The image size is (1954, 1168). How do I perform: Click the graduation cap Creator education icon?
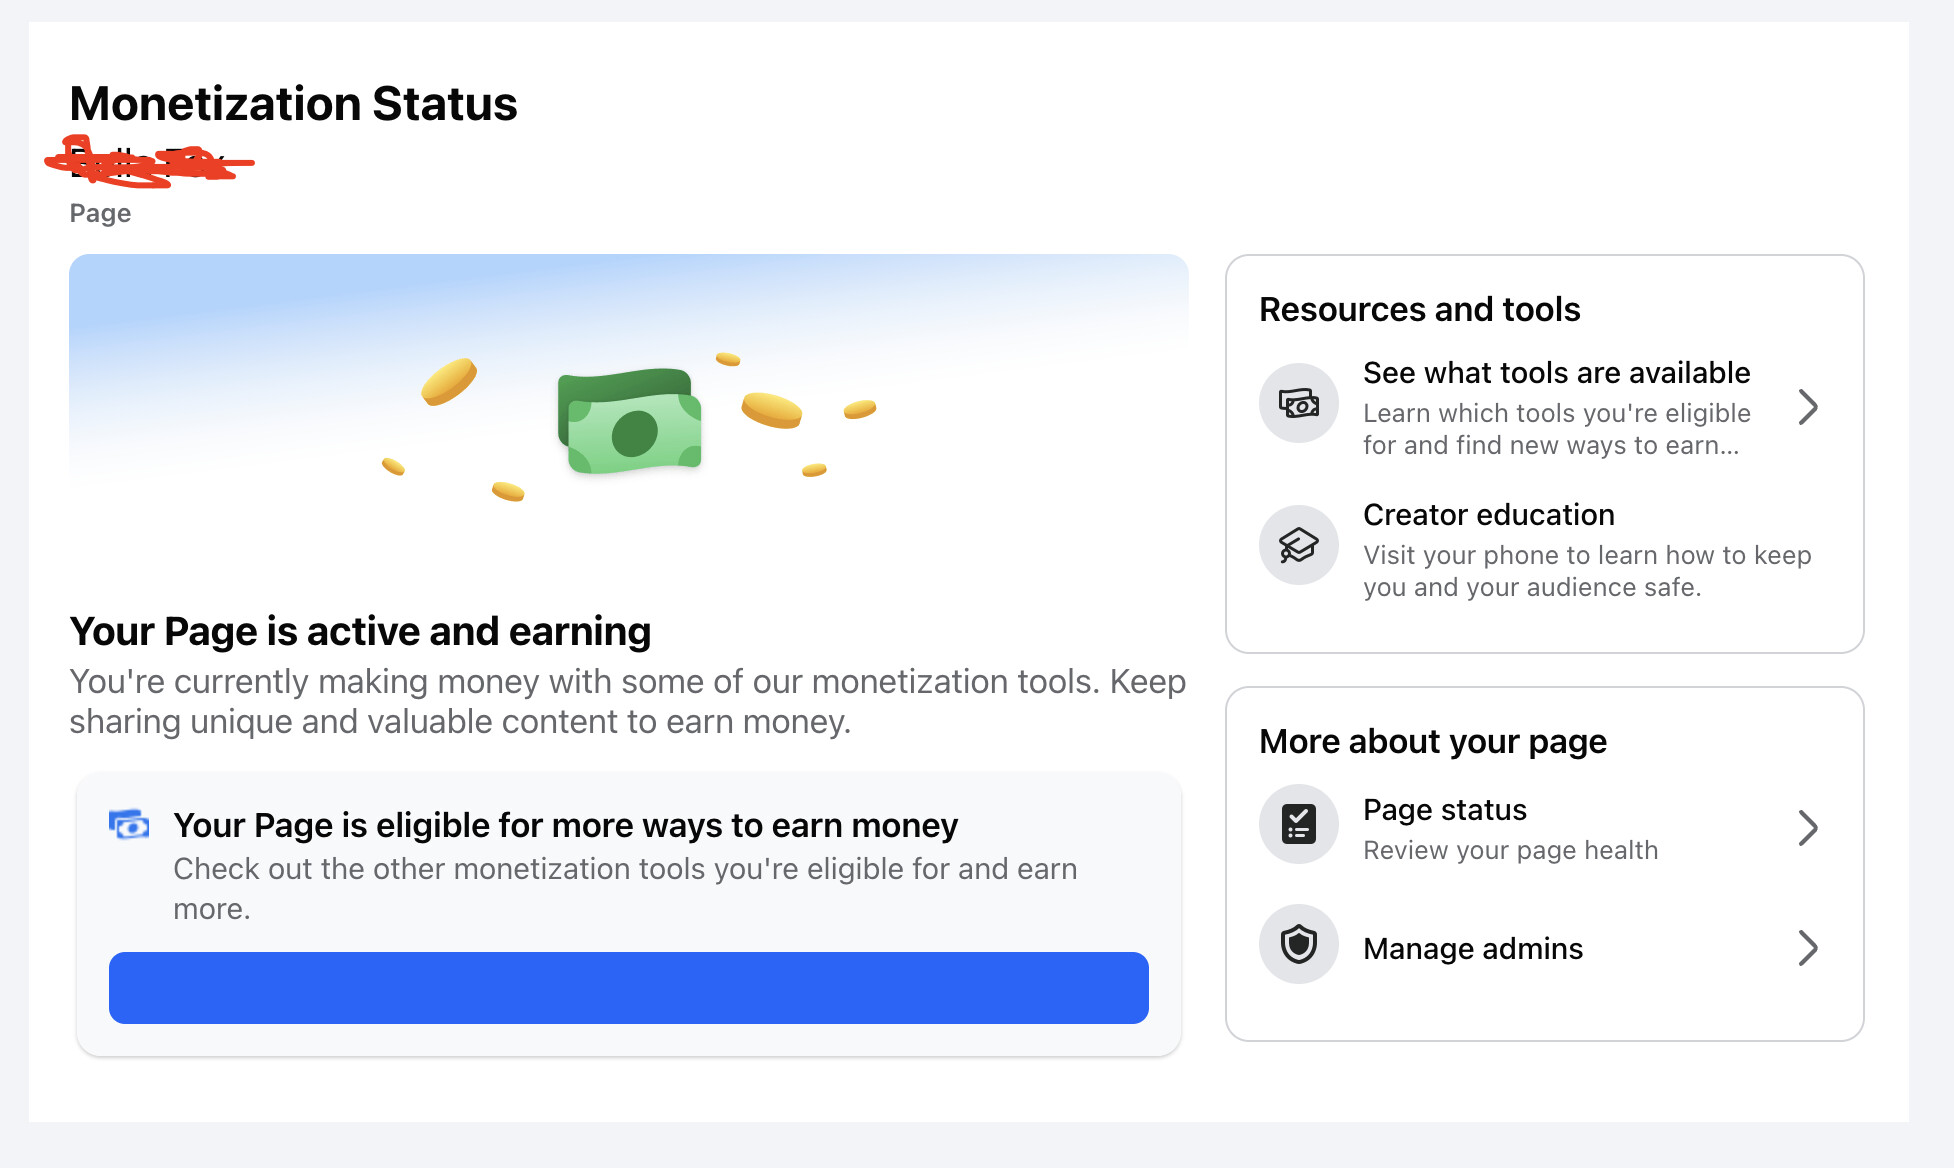coord(1298,545)
